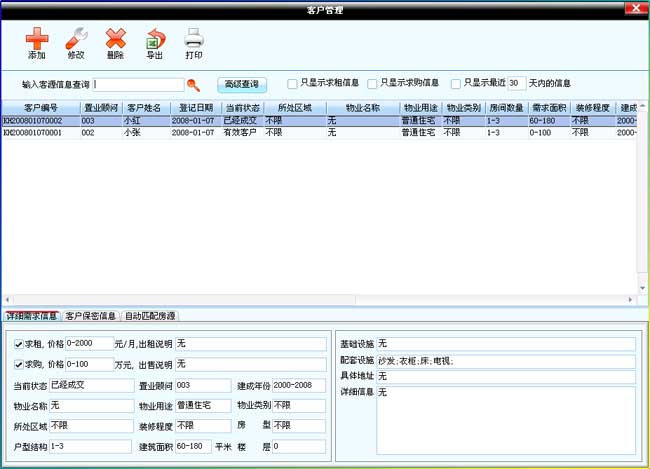650x469 pixels.
Task: Click the 客户编号 column header
Action: 40,108
